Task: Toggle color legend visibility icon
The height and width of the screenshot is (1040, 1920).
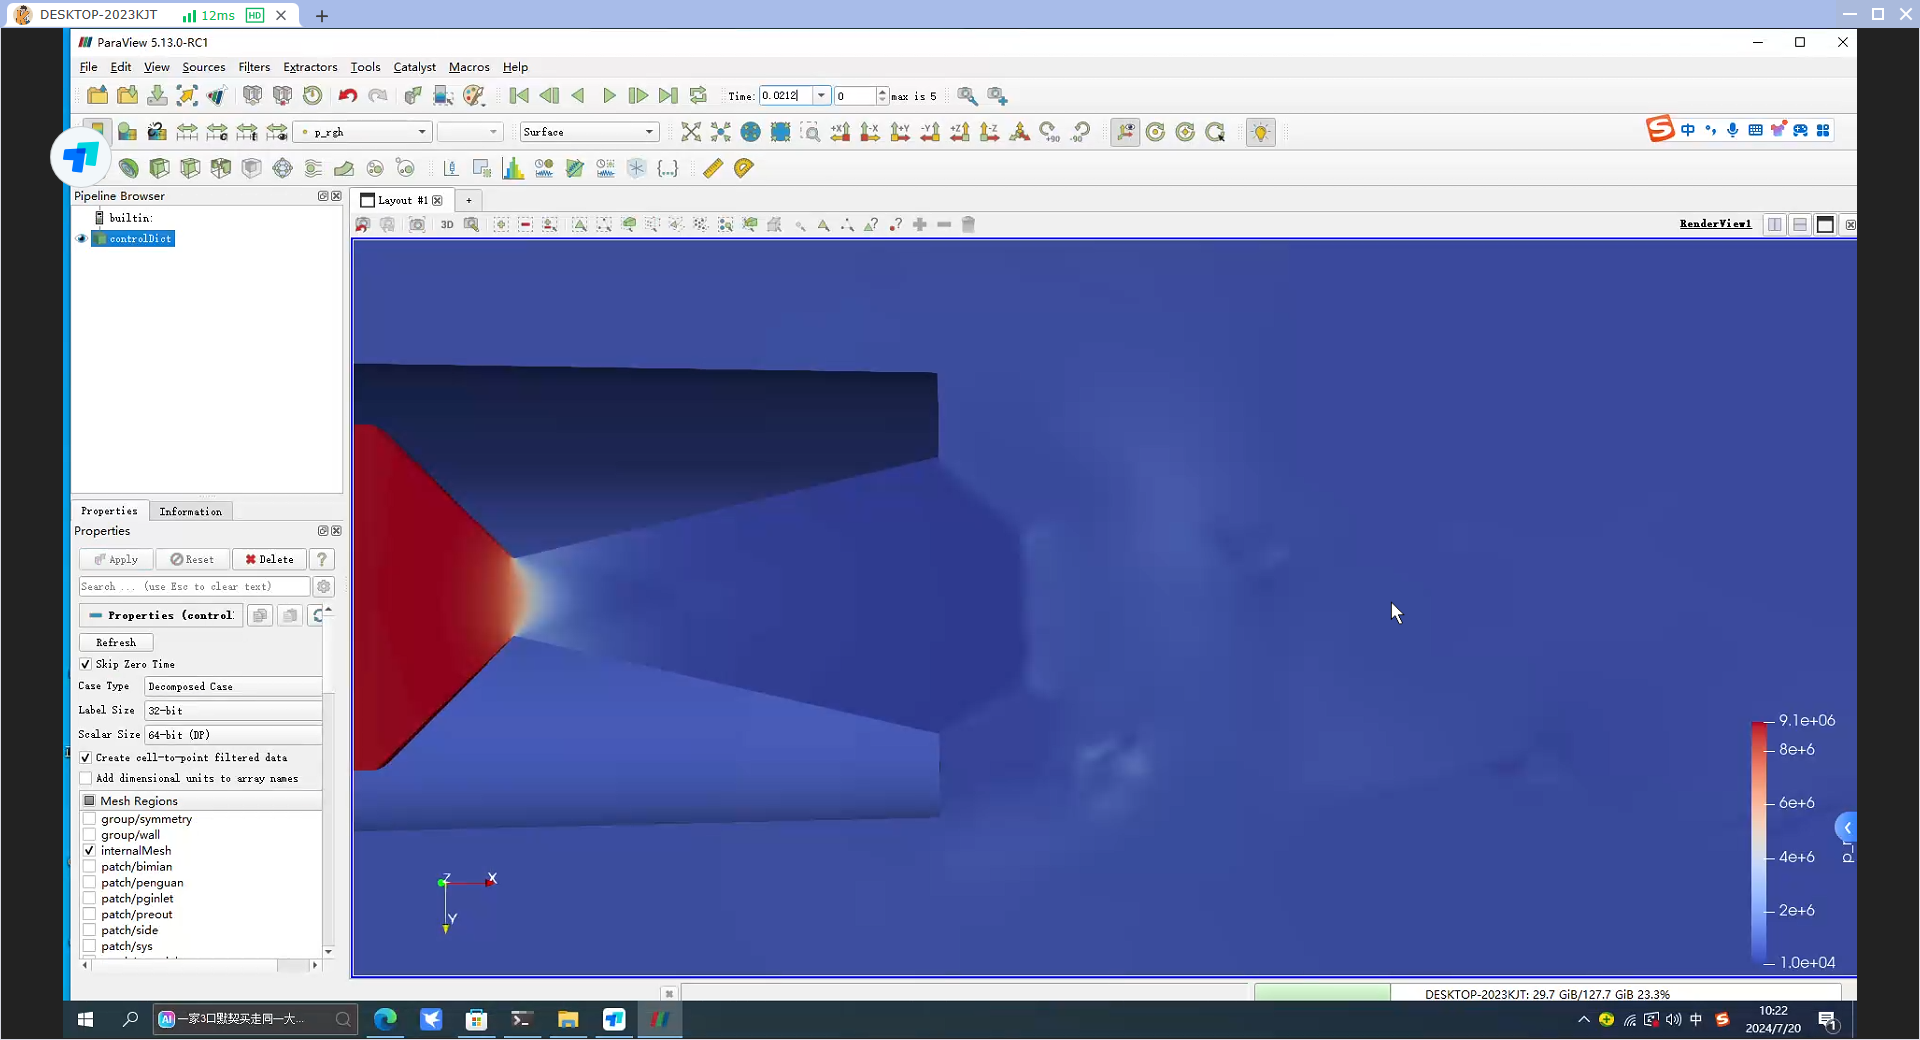Action: click(x=97, y=132)
